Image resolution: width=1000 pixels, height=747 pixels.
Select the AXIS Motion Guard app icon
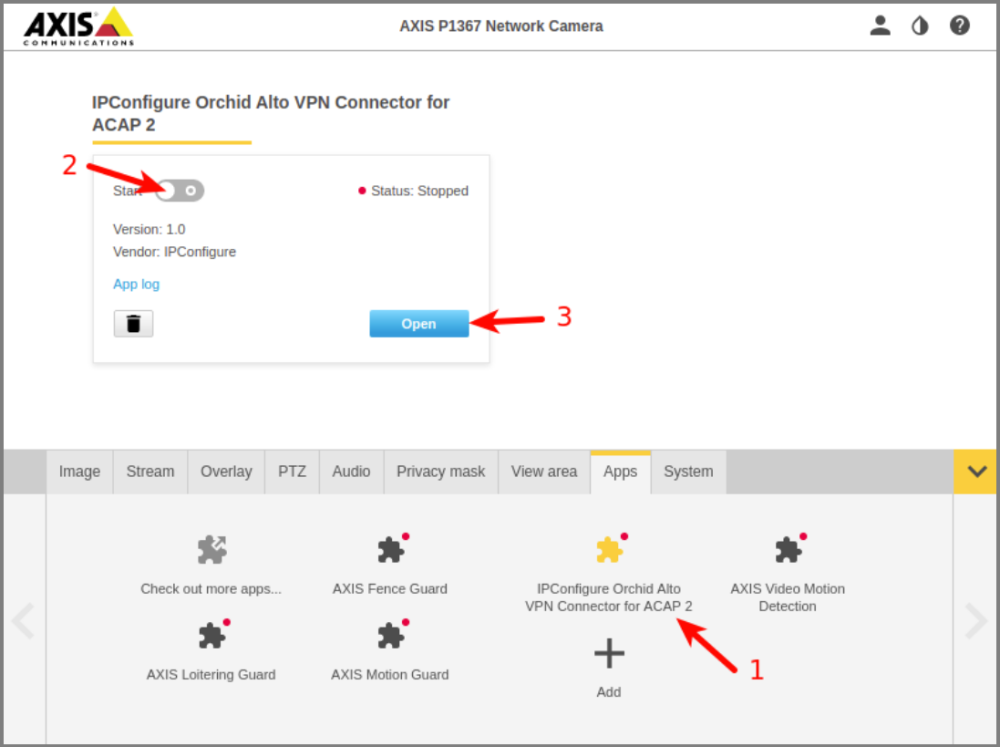tap(391, 635)
